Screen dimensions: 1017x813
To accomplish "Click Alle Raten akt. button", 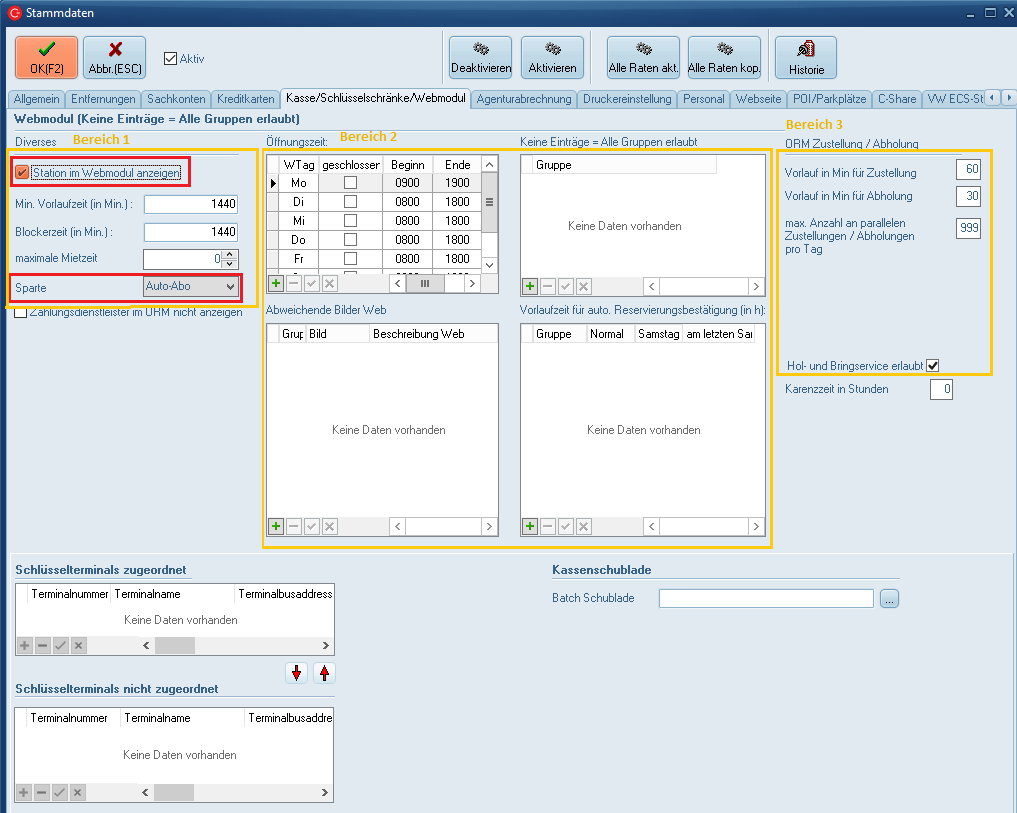I will (x=643, y=57).
